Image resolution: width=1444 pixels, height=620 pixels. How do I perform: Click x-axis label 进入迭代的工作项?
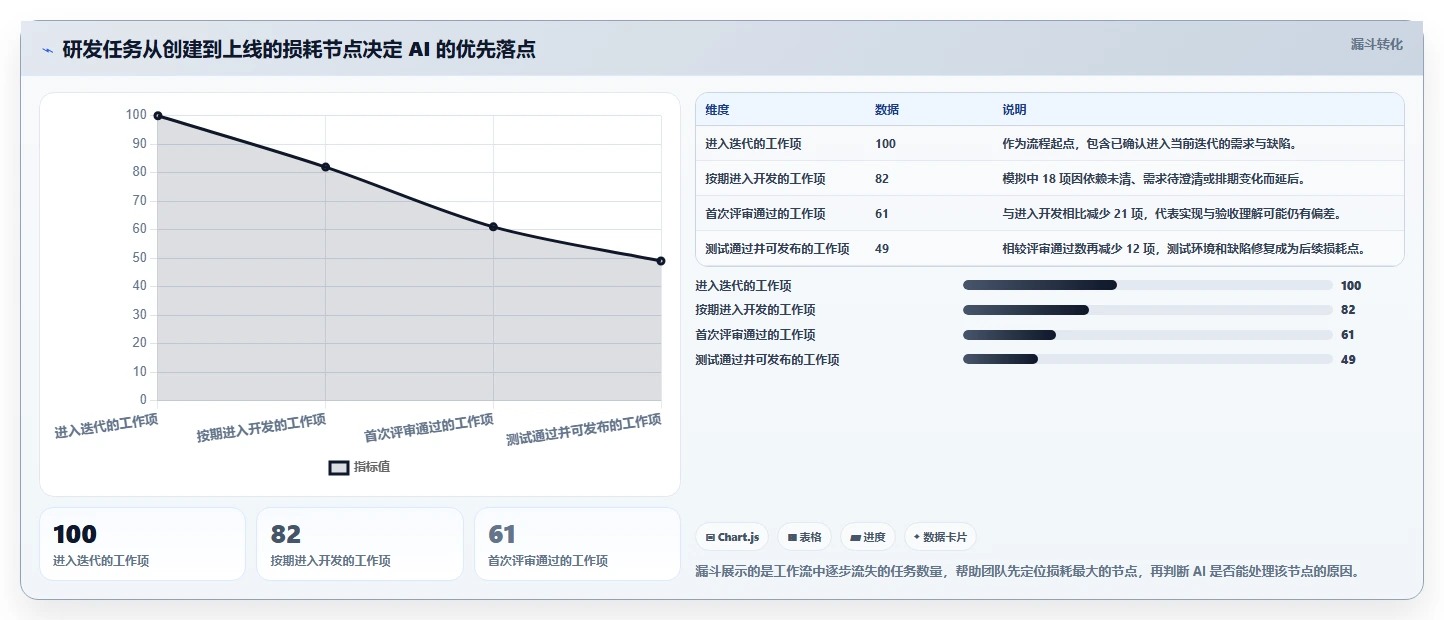pos(106,427)
